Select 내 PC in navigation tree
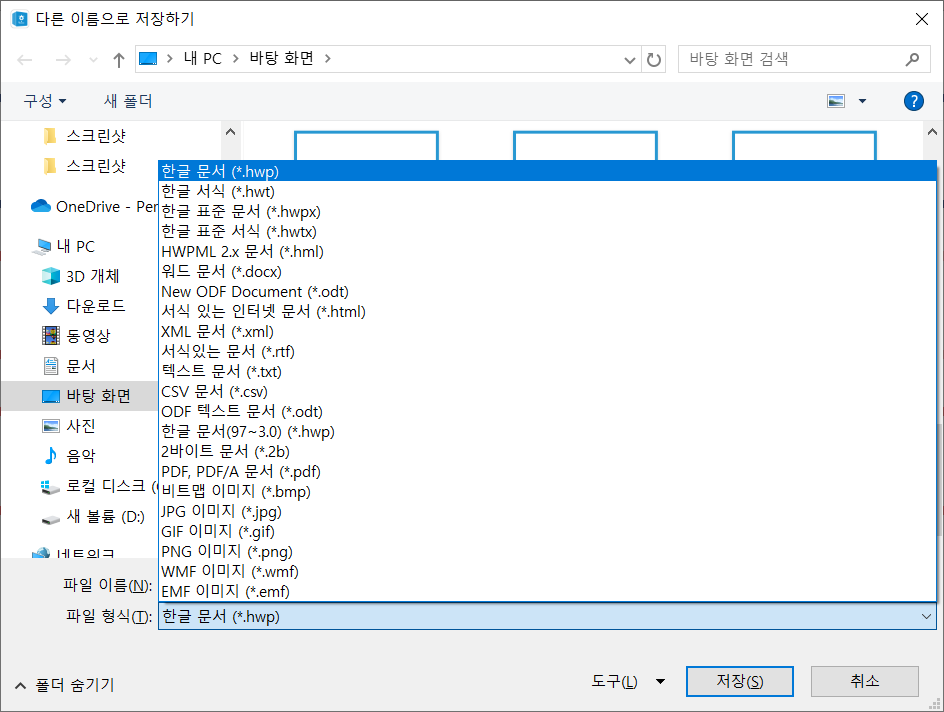The image size is (944, 712). tap(64, 246)
